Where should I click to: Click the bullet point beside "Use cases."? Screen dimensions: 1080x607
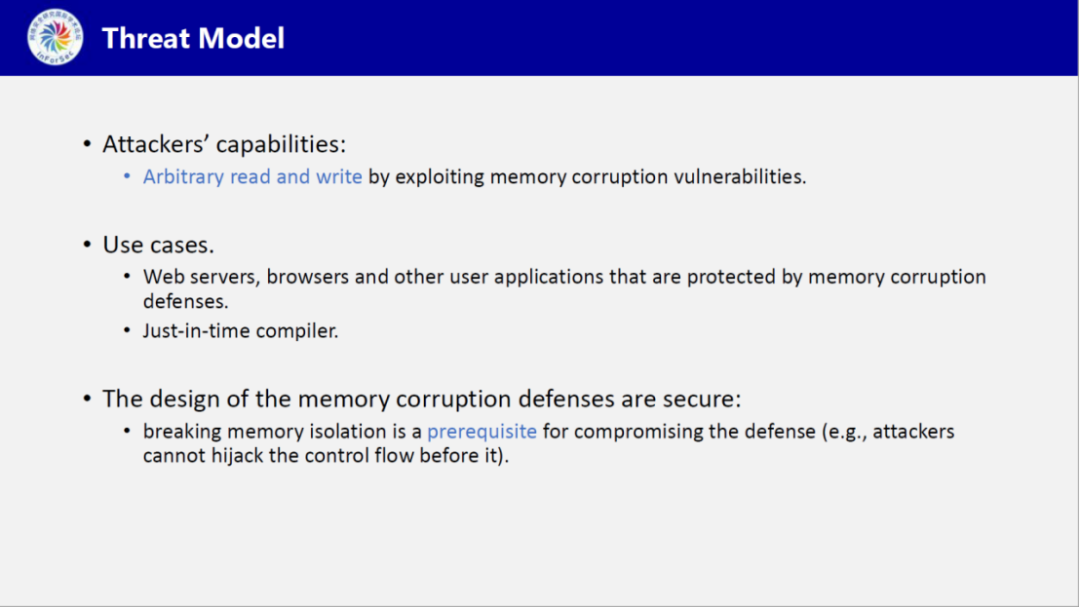click(88, 245)
